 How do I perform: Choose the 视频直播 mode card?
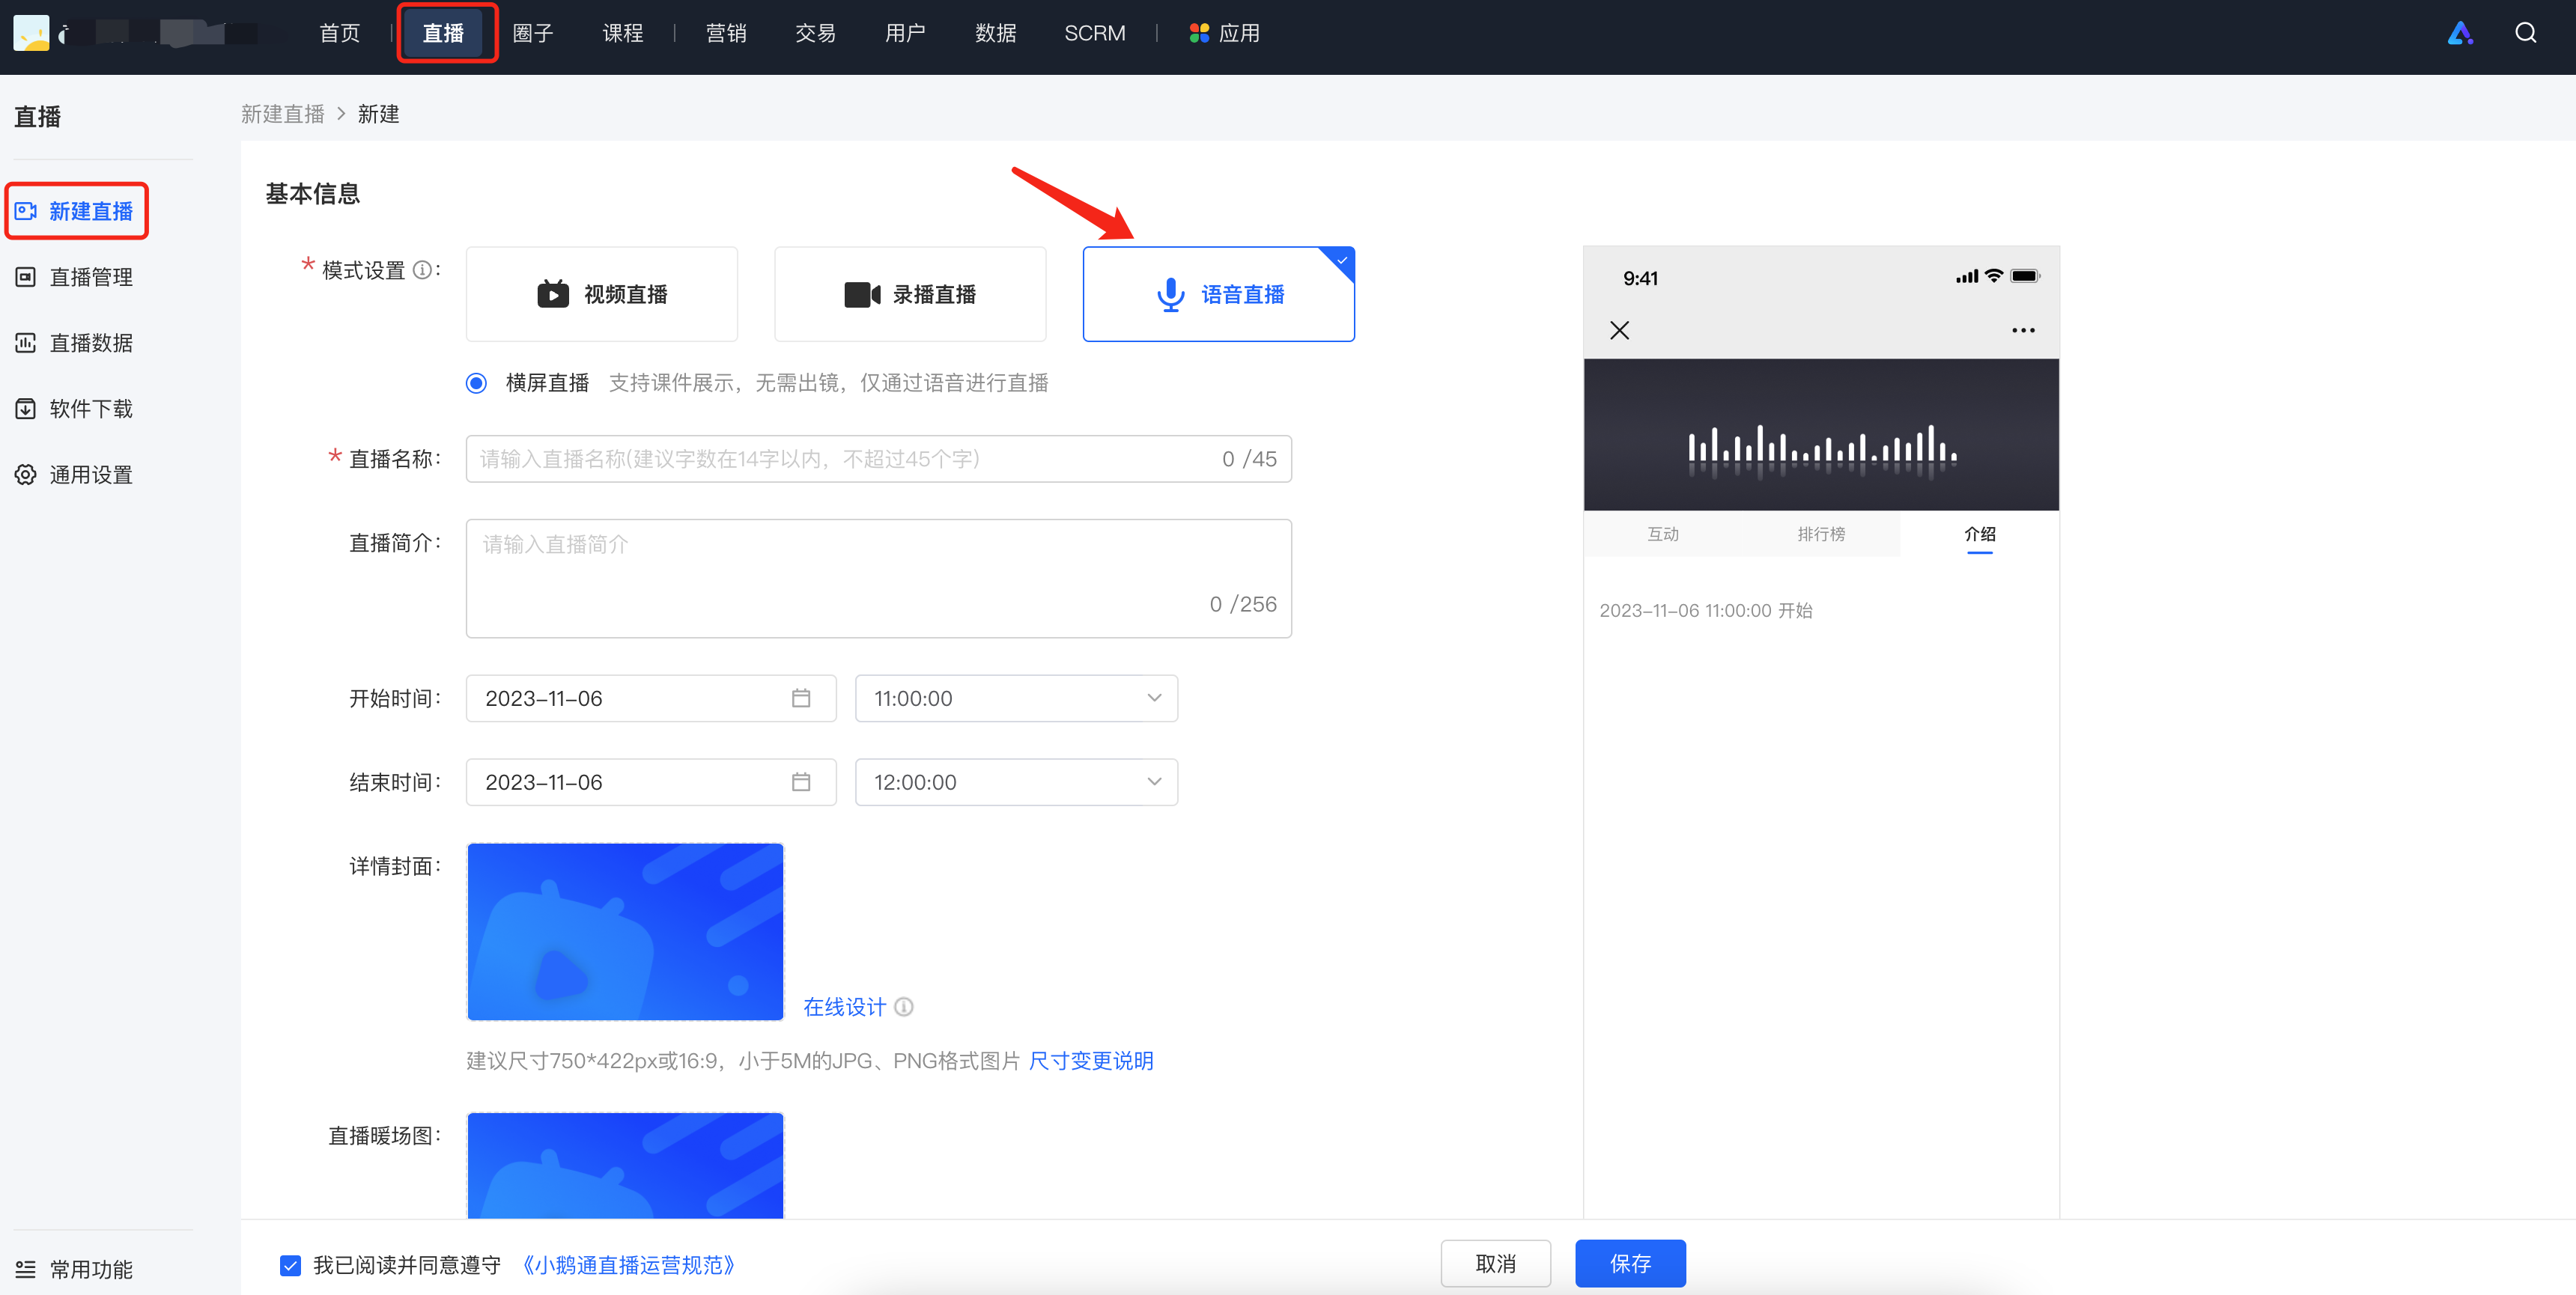pos(602,294)
